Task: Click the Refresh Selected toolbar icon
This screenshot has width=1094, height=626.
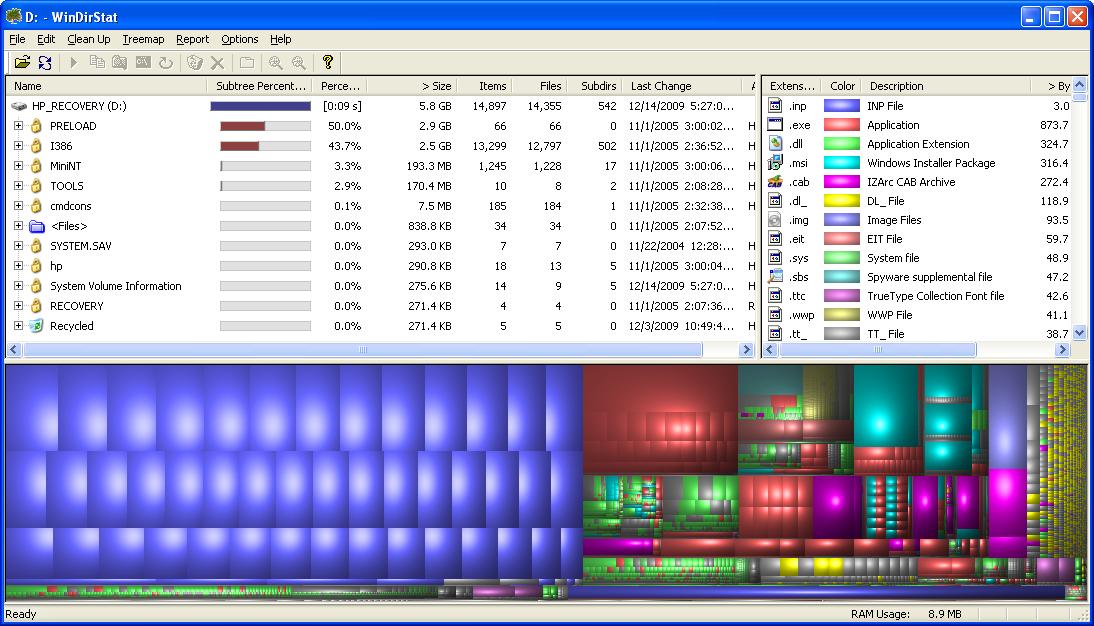Action: [166, 63]
